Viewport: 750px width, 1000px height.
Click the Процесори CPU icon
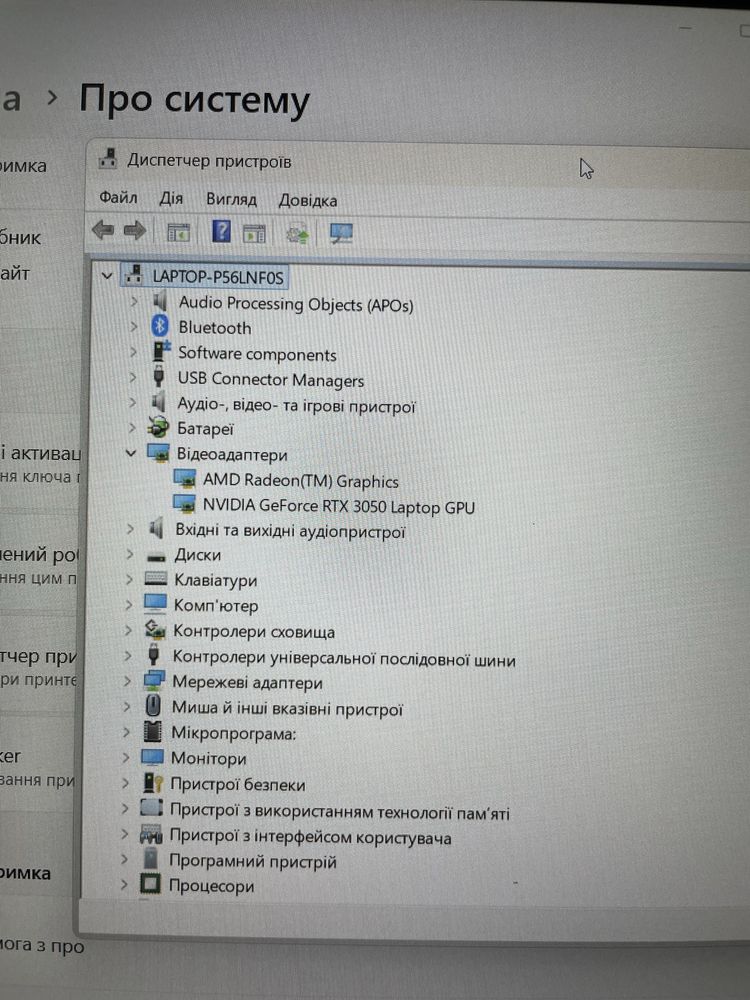151,884
